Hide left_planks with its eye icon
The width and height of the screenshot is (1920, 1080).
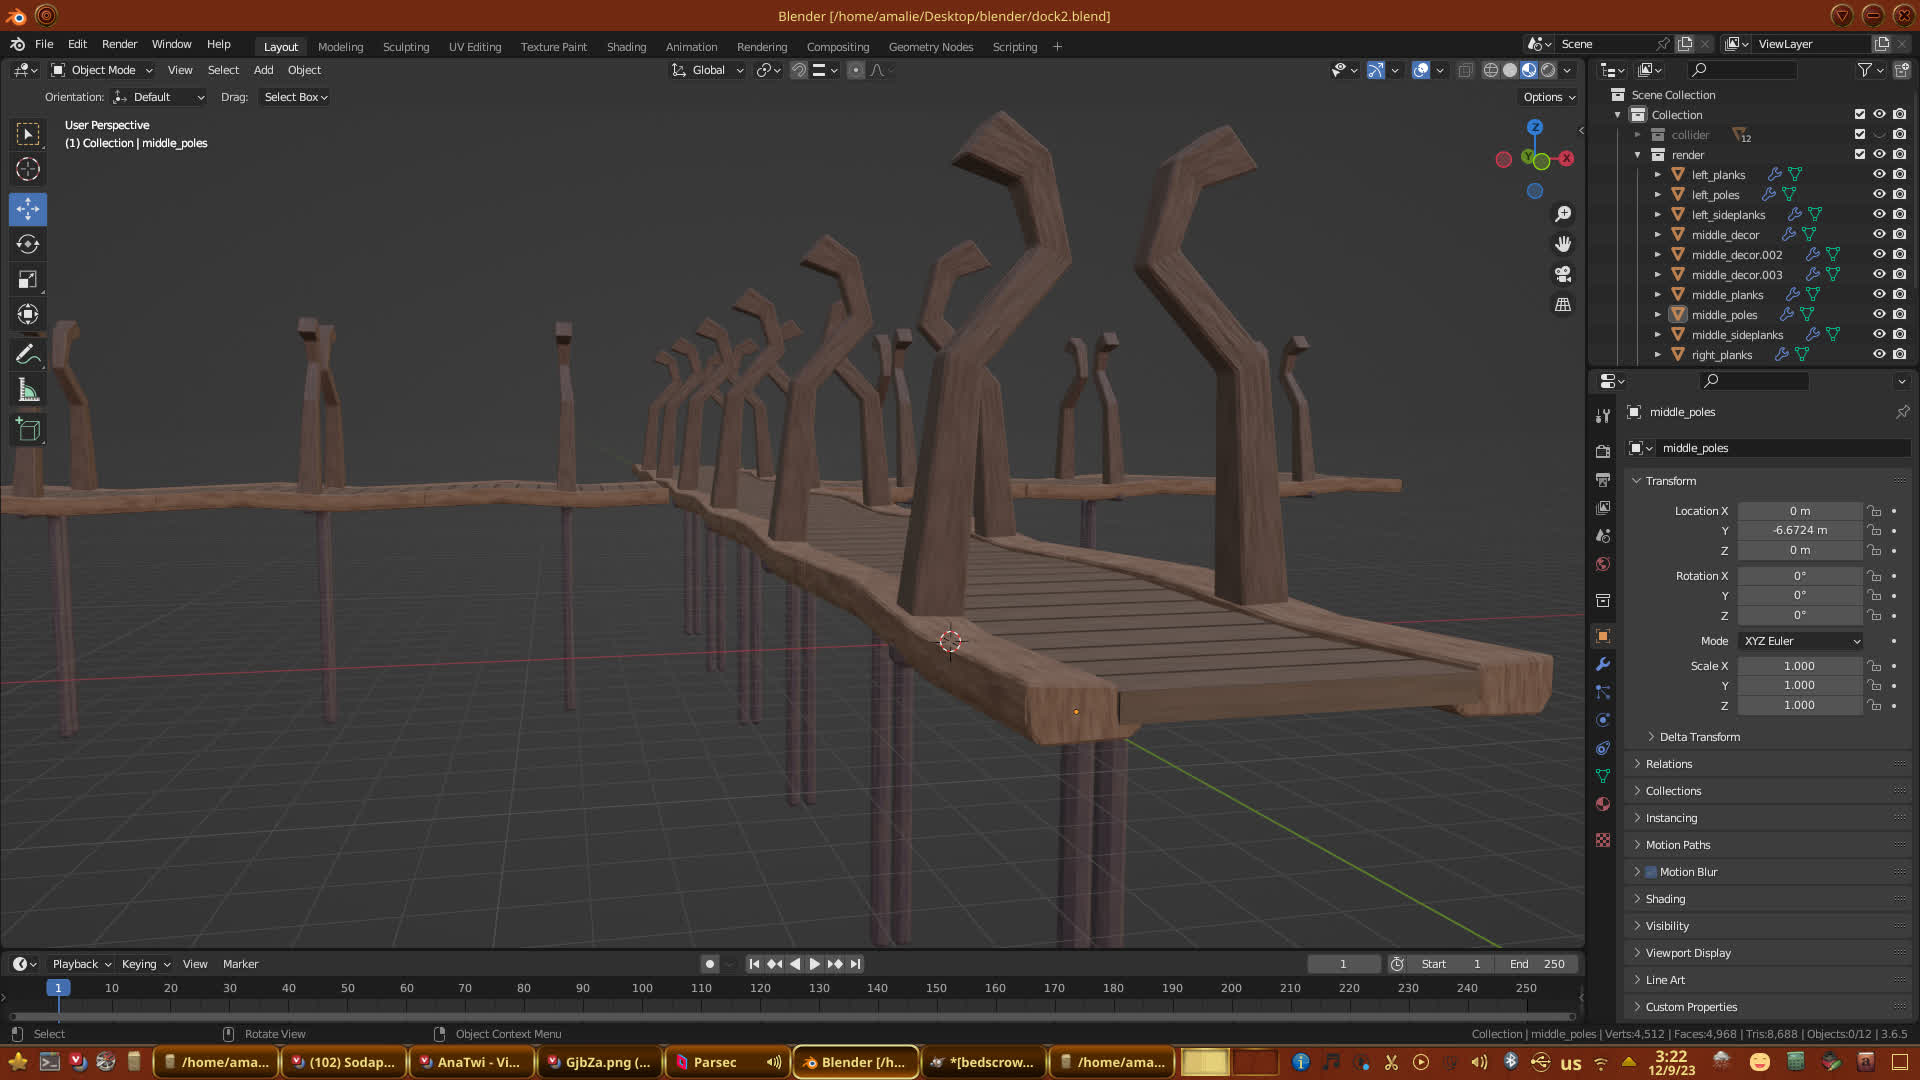click(x=1879, y=174)
